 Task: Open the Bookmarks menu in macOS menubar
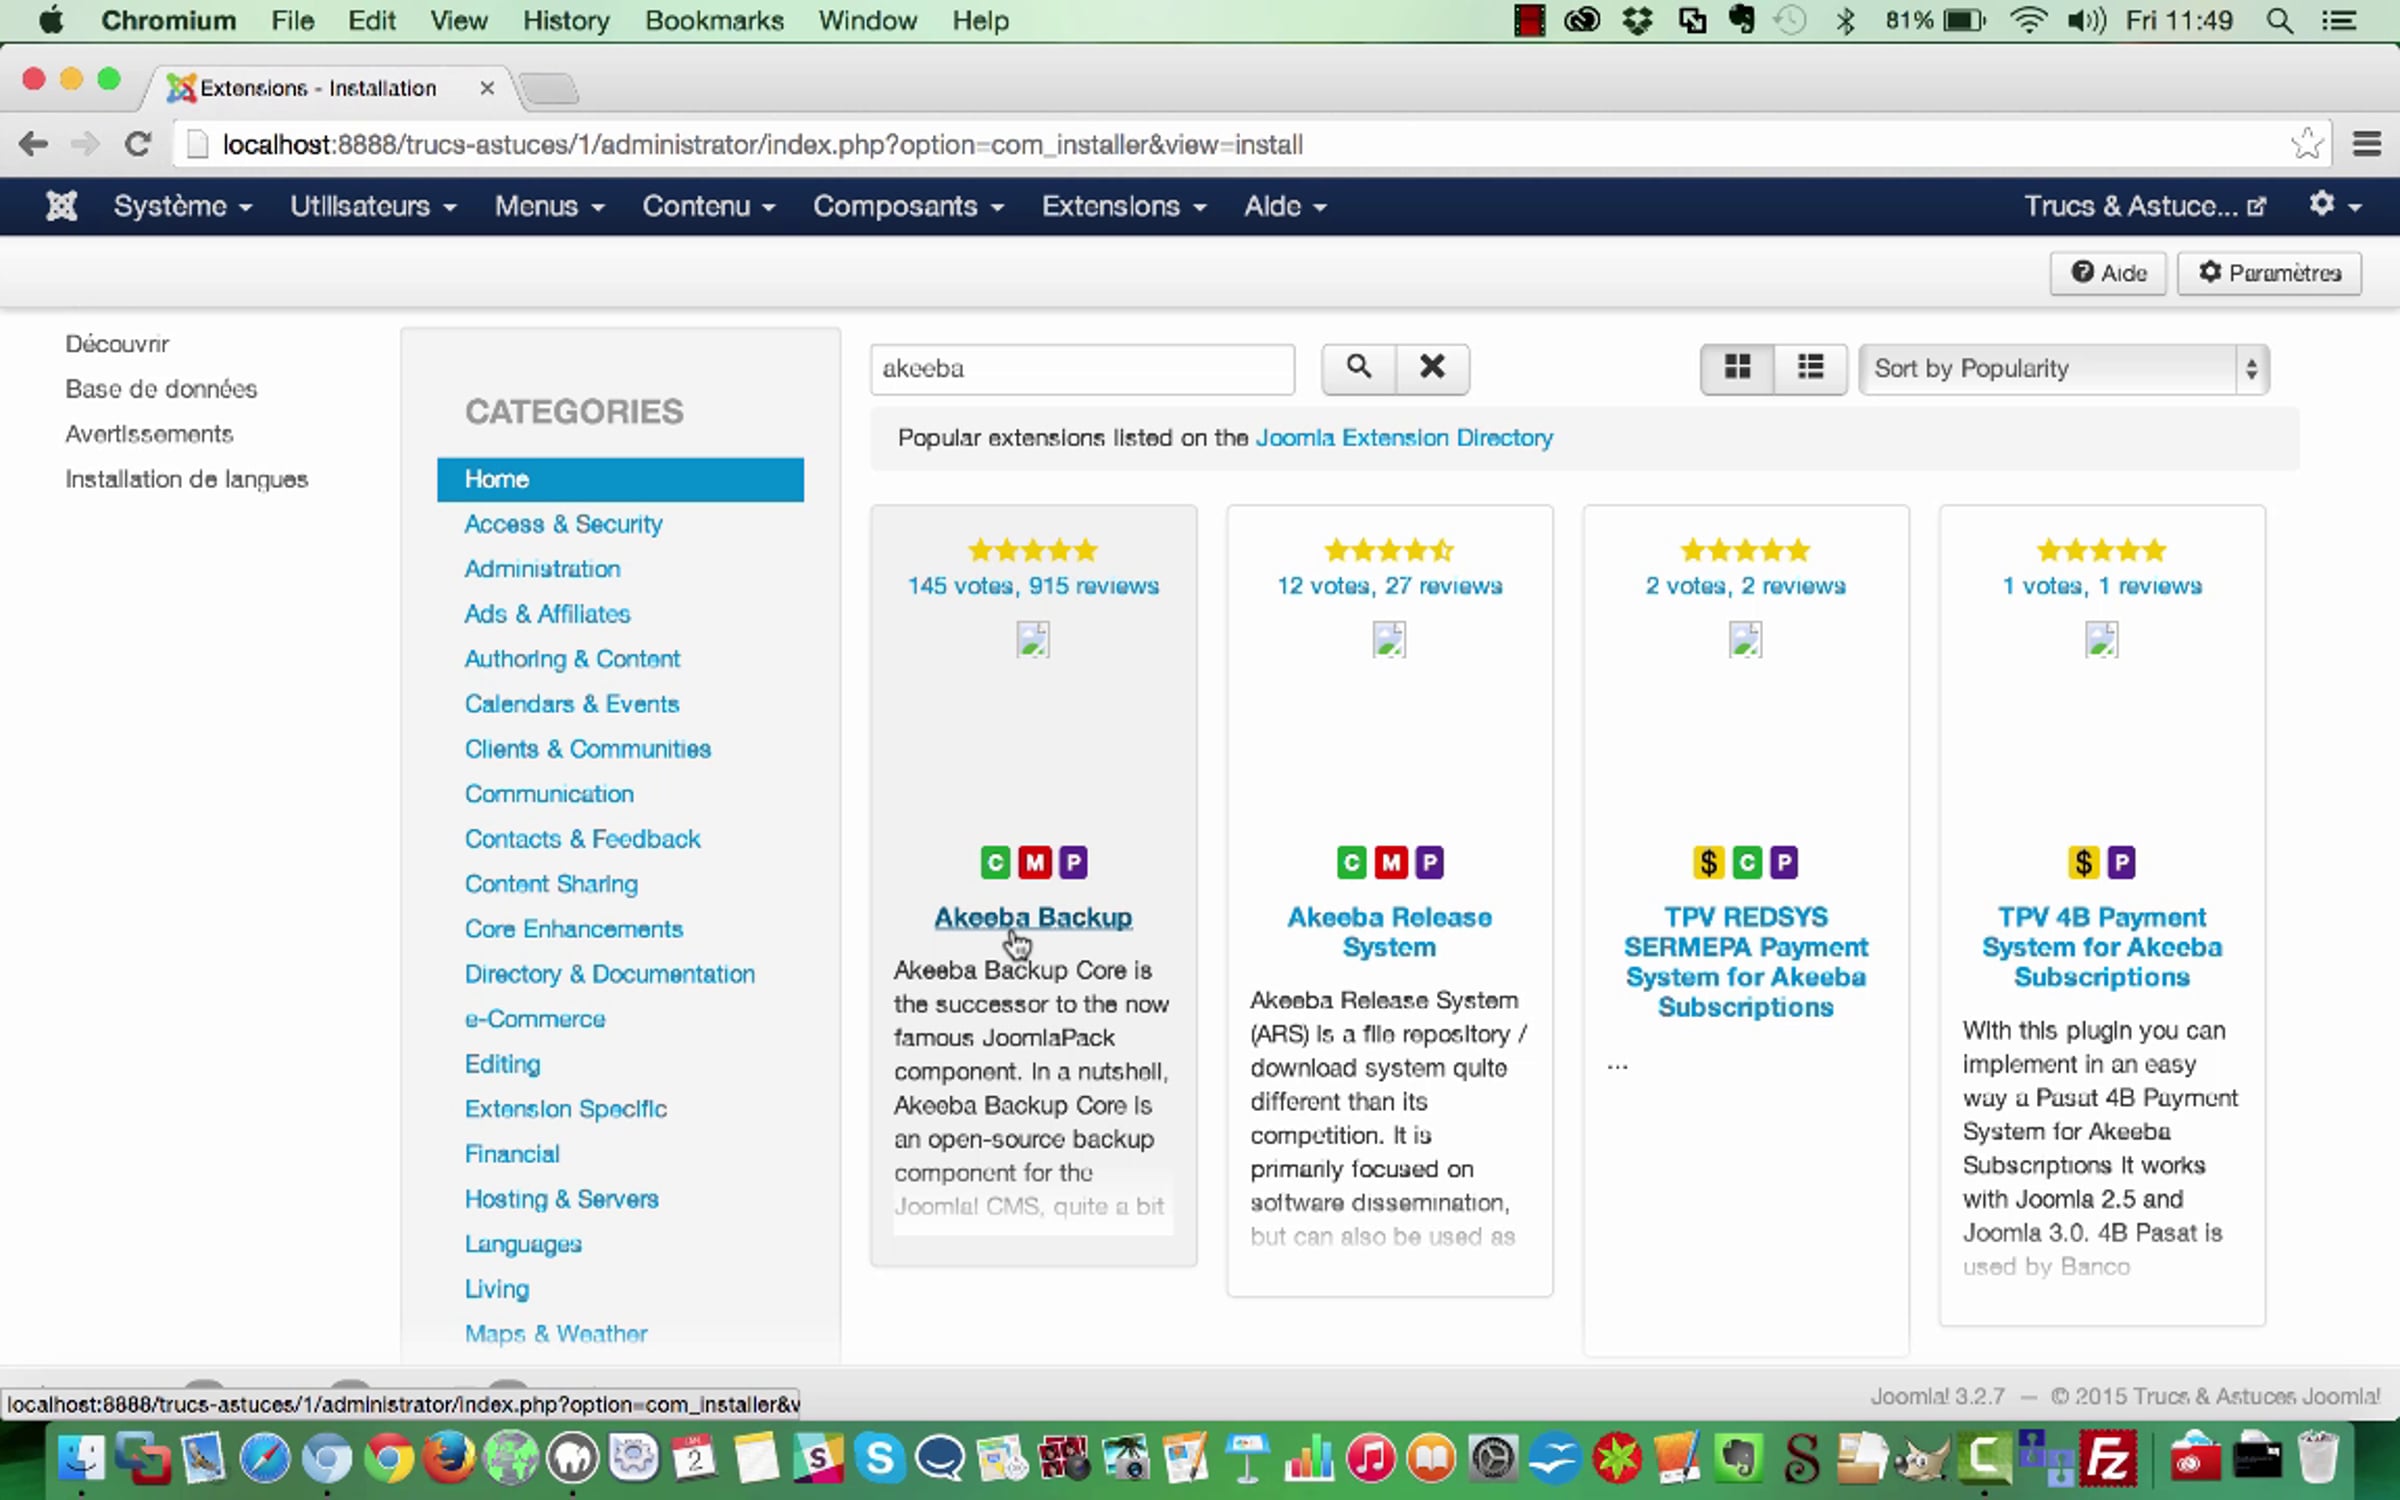click(x=714, y=20)
